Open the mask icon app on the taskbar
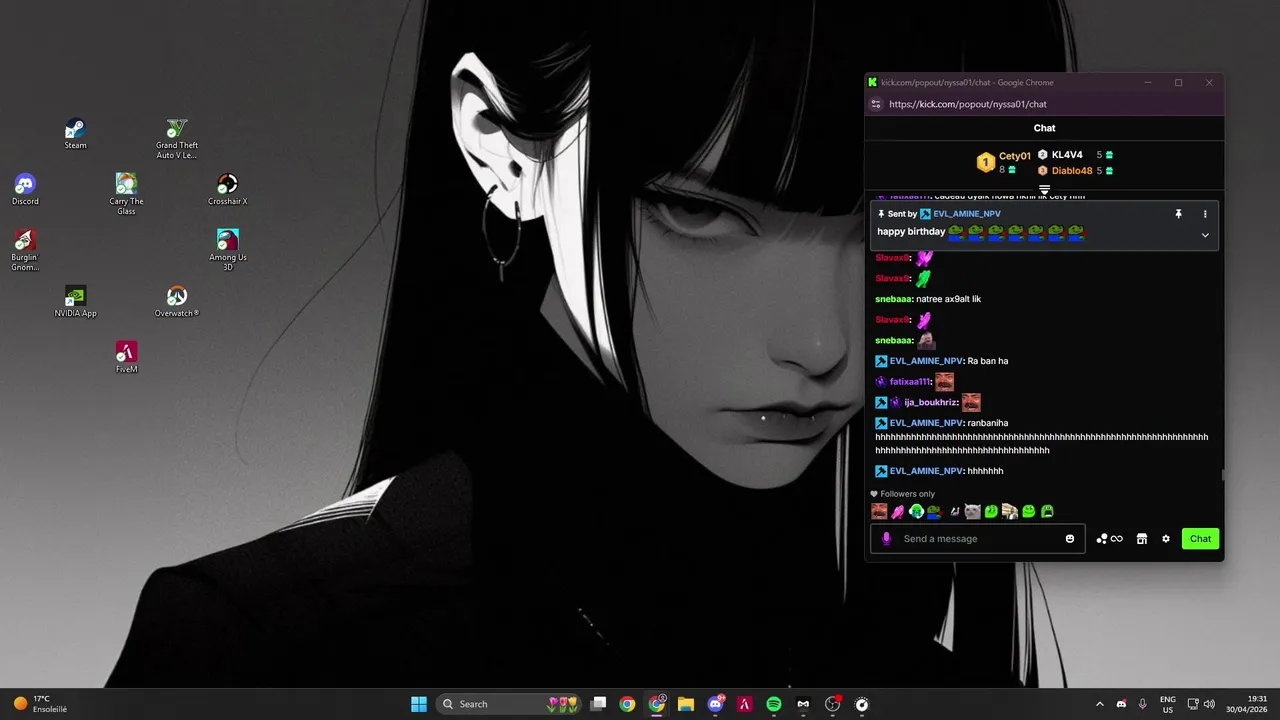 point(803,704)
